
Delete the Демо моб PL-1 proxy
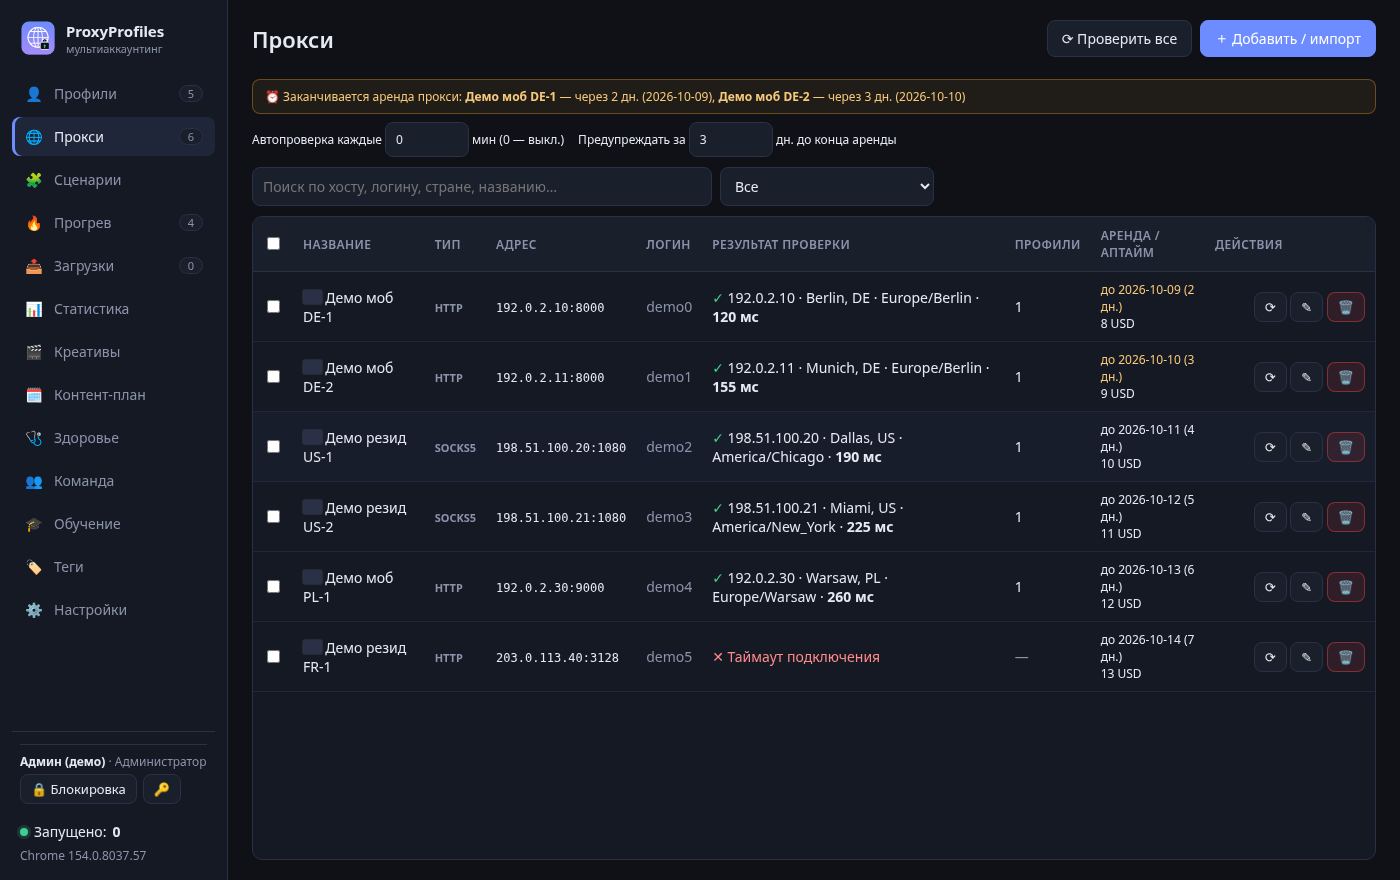click(1345, 587)
